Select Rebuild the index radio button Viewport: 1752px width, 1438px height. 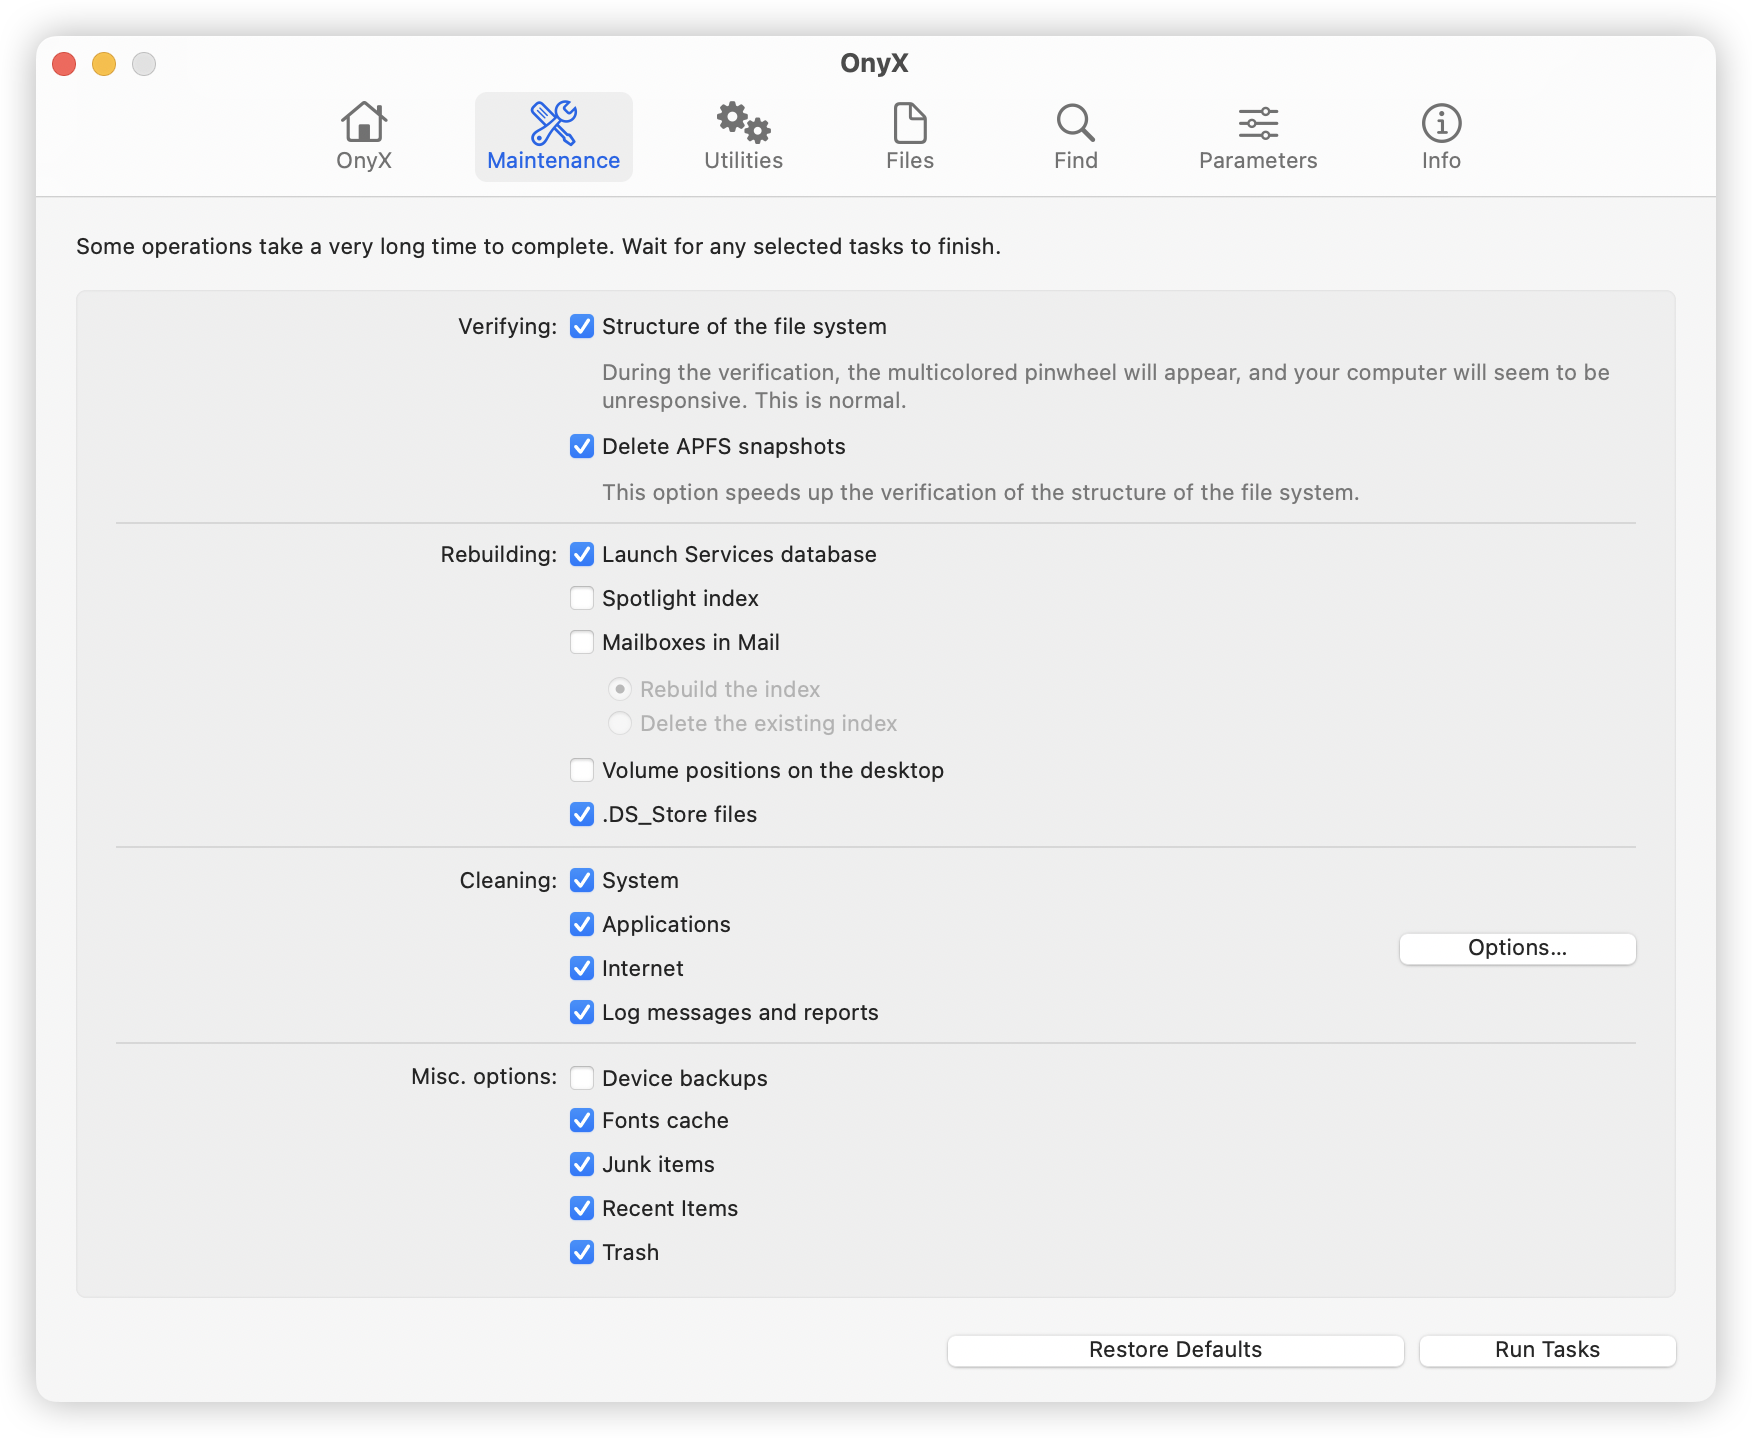pyautogui.click(x=620, y=689)
